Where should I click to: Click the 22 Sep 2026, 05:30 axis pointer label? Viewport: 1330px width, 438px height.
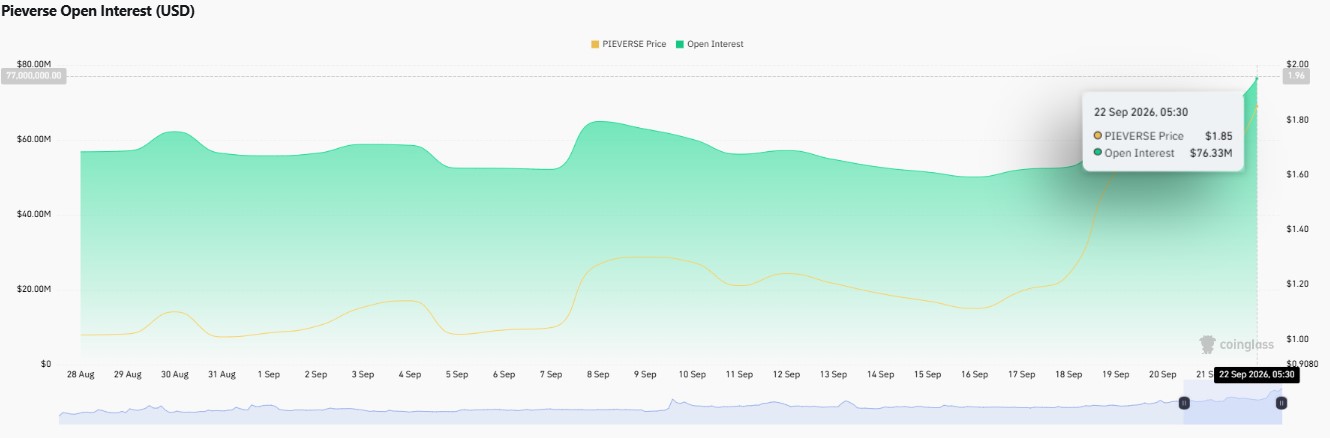(x=1257, y=374)
